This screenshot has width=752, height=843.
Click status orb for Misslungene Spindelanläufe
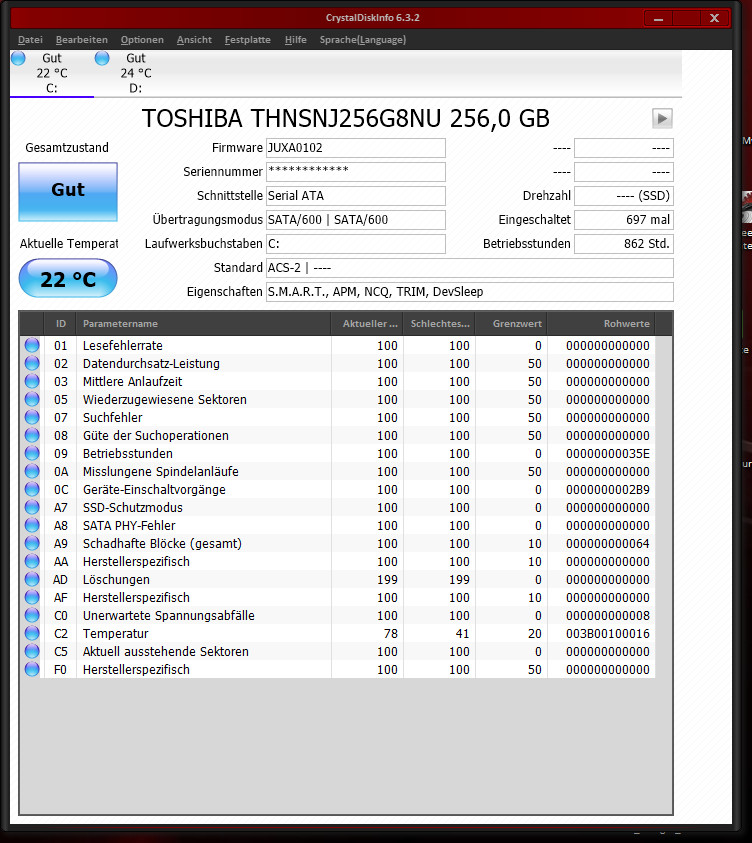(32, 471)
